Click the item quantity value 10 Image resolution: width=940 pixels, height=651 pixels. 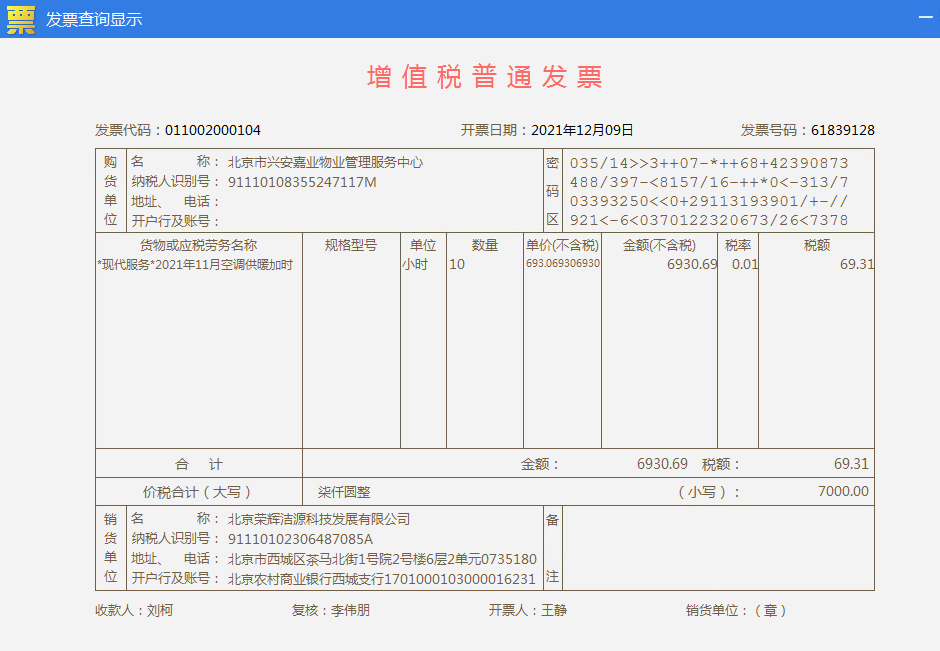pyautogui.click(x=457, y=264)
